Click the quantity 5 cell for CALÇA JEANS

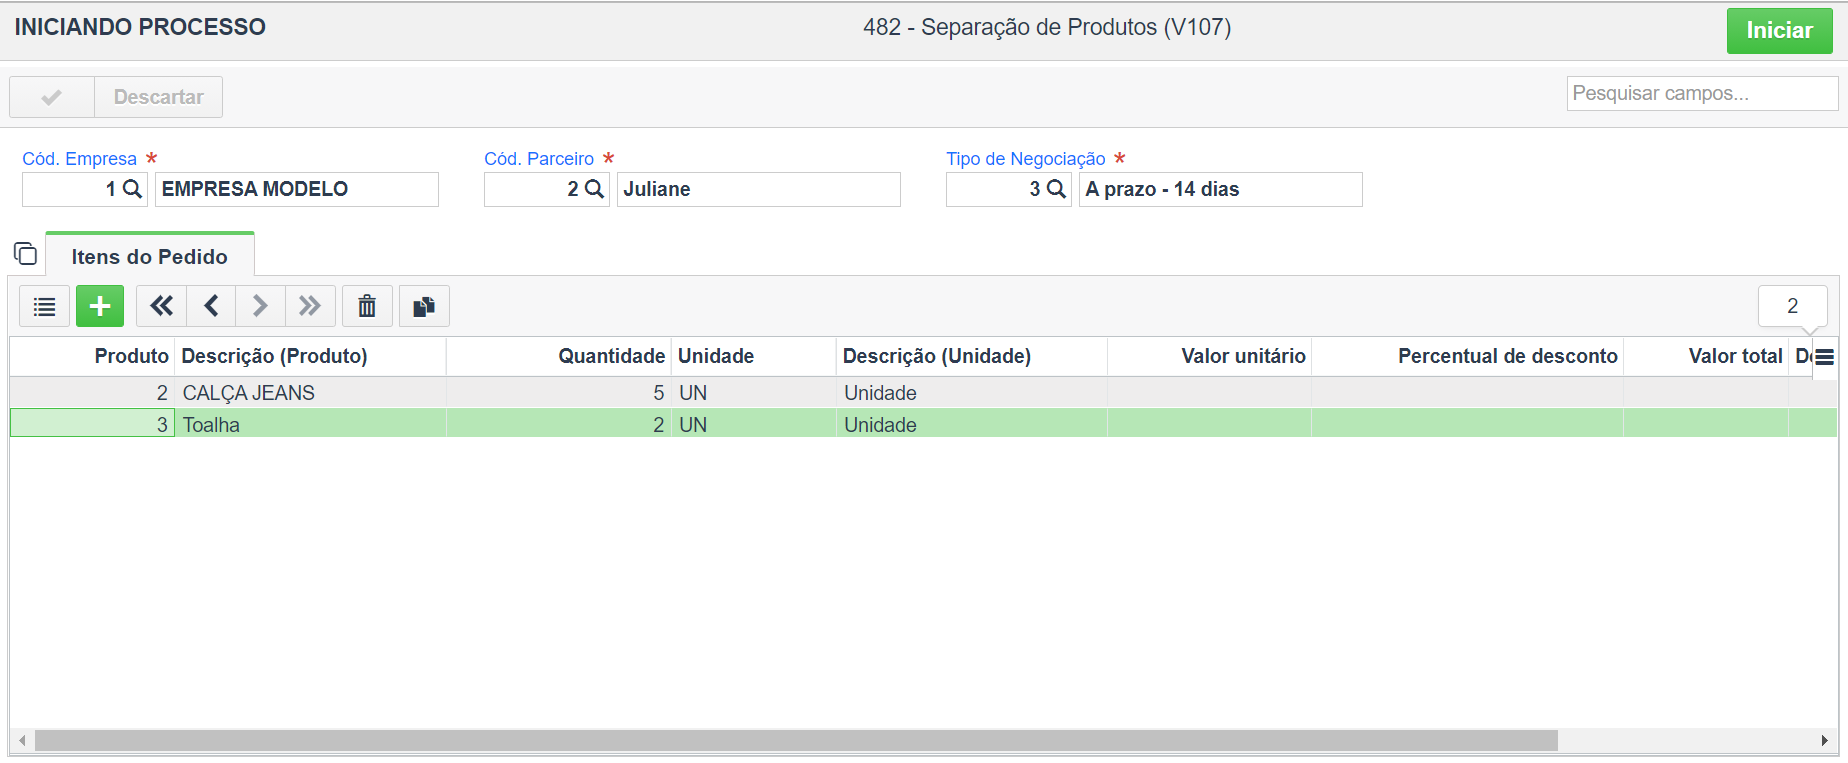(559, 393)
